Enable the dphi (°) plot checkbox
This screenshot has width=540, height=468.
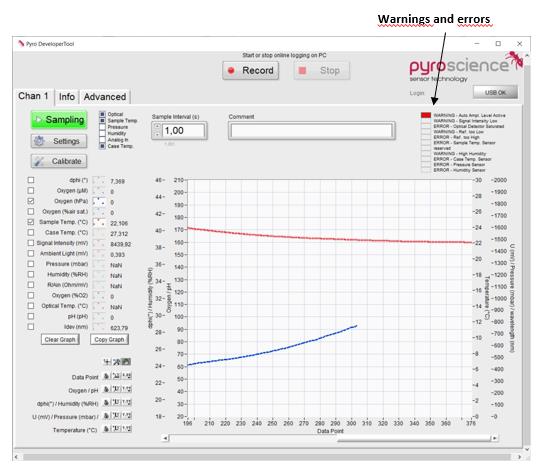(x=31, y=180)
